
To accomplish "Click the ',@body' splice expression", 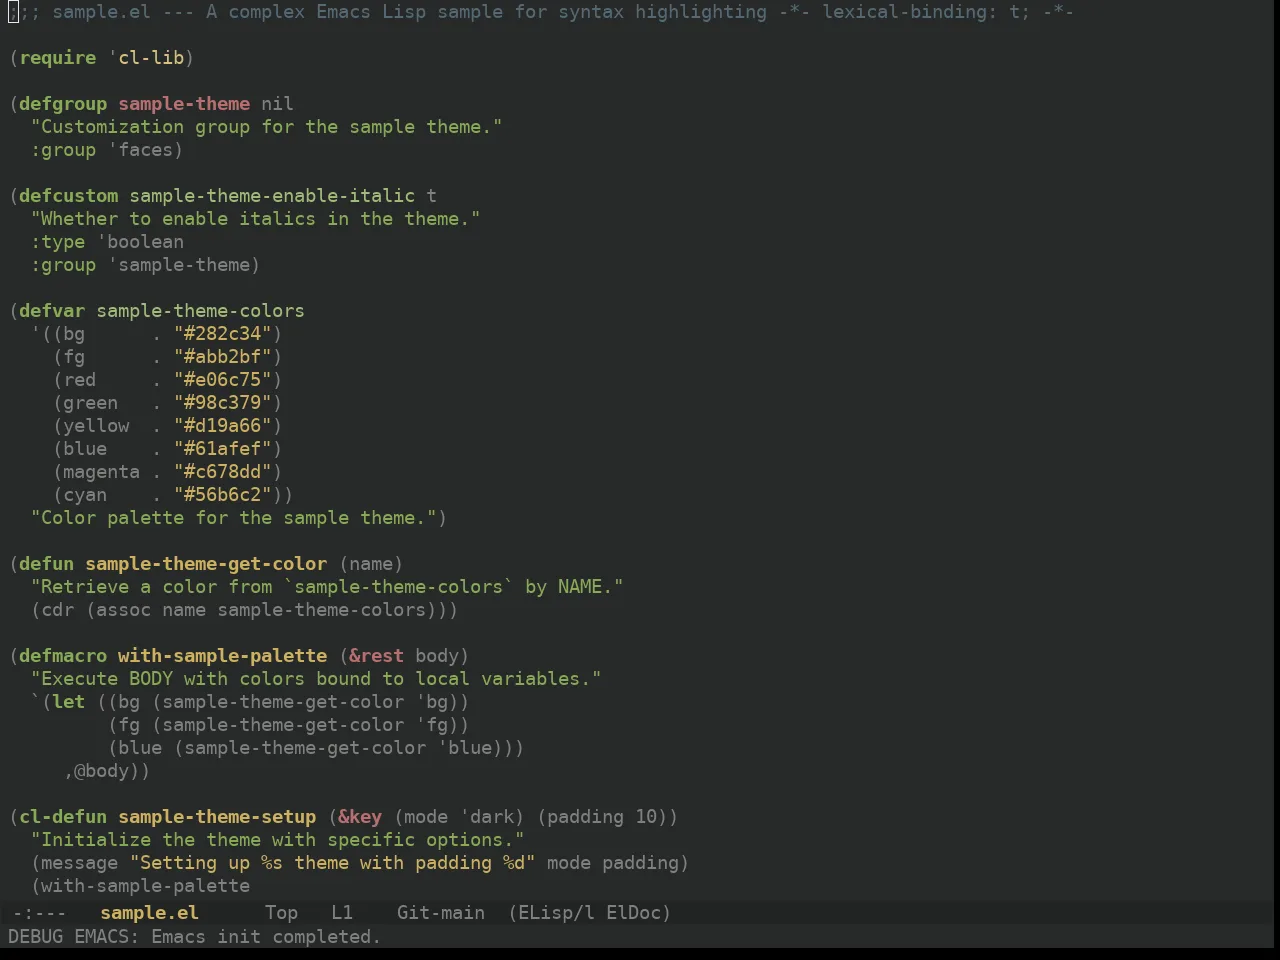I will [102, 770].
